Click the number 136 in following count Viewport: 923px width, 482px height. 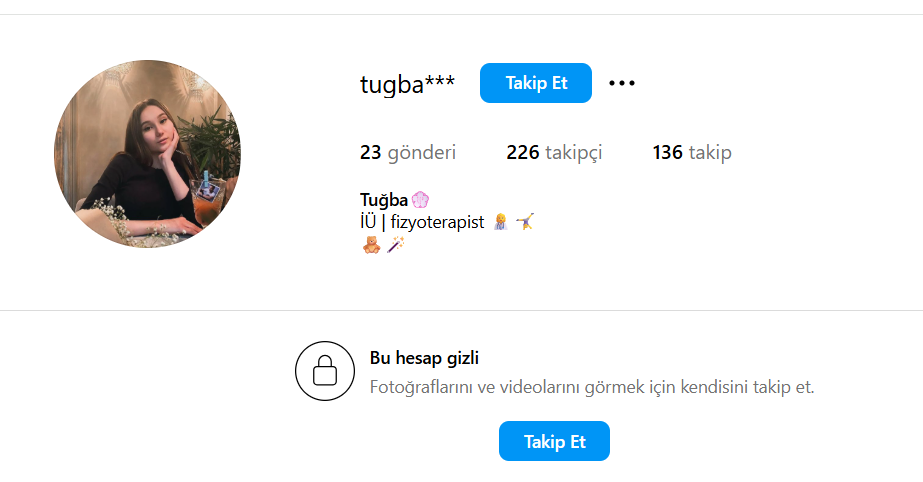(668, 152)
